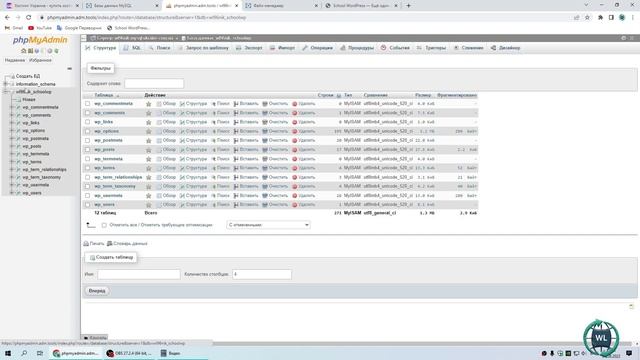
Task: Select checkbox for wp_links table
Action: pos(87,122)
